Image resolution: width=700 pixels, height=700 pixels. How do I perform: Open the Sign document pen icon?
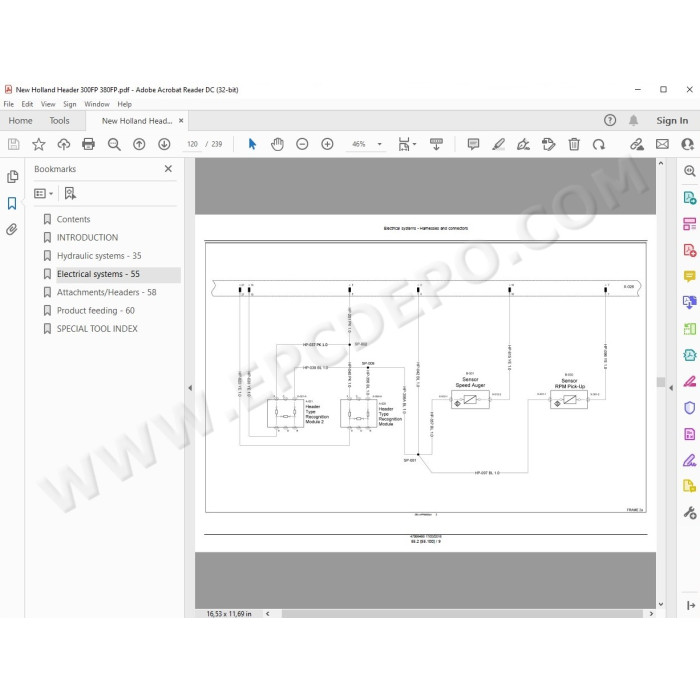pos(523,144)
